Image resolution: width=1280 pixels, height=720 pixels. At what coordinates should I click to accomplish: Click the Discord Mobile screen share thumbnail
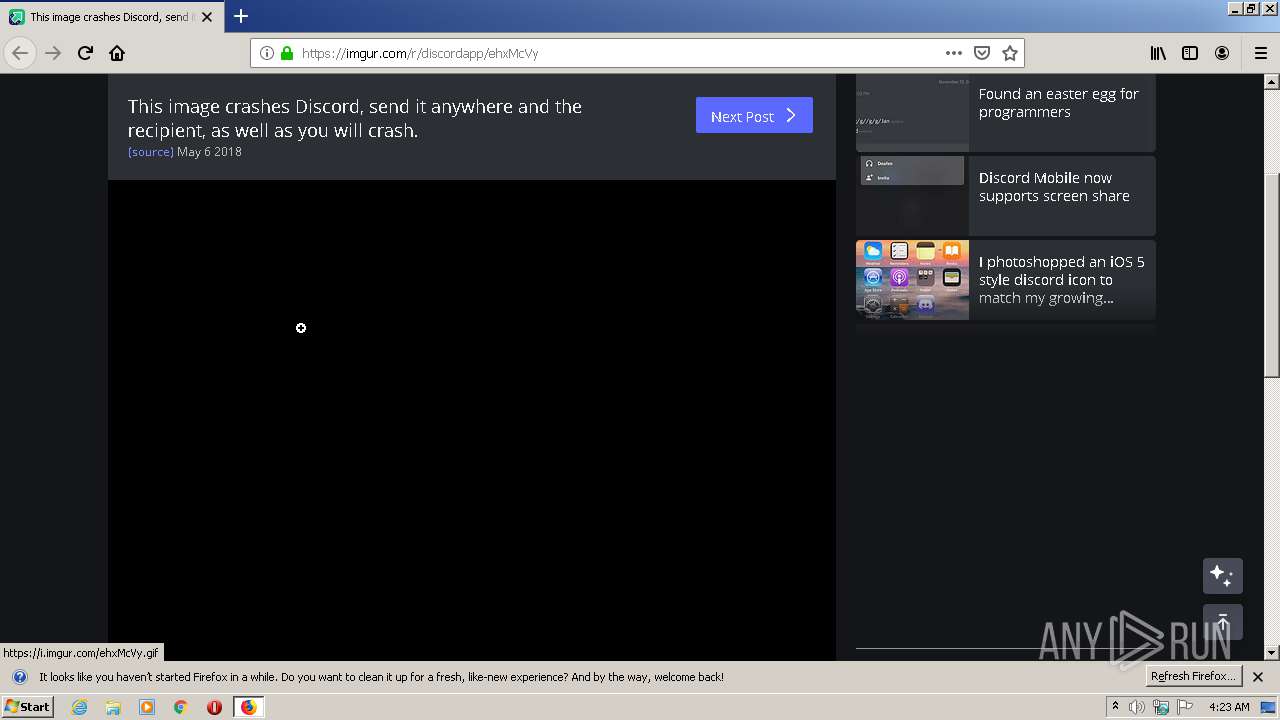pos(912,195)
